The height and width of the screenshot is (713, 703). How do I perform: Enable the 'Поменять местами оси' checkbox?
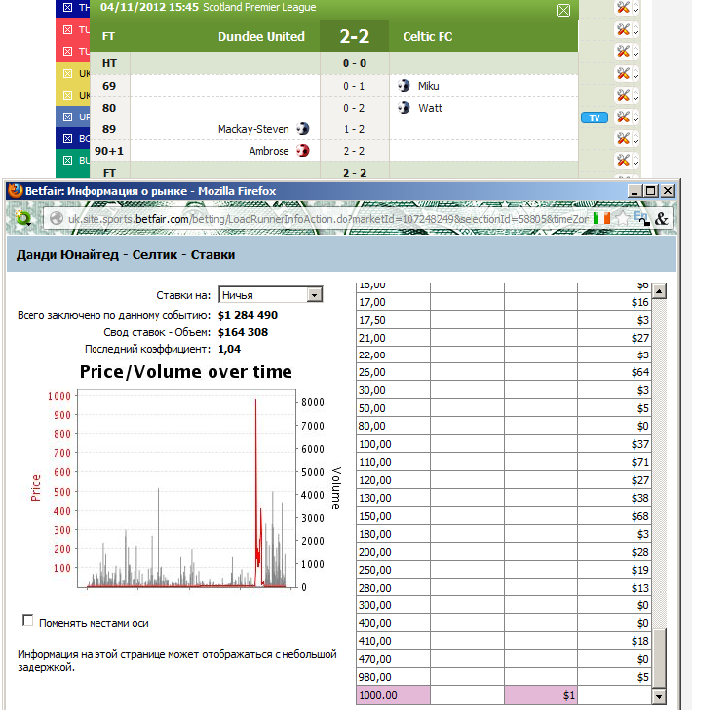pos(27,620)
